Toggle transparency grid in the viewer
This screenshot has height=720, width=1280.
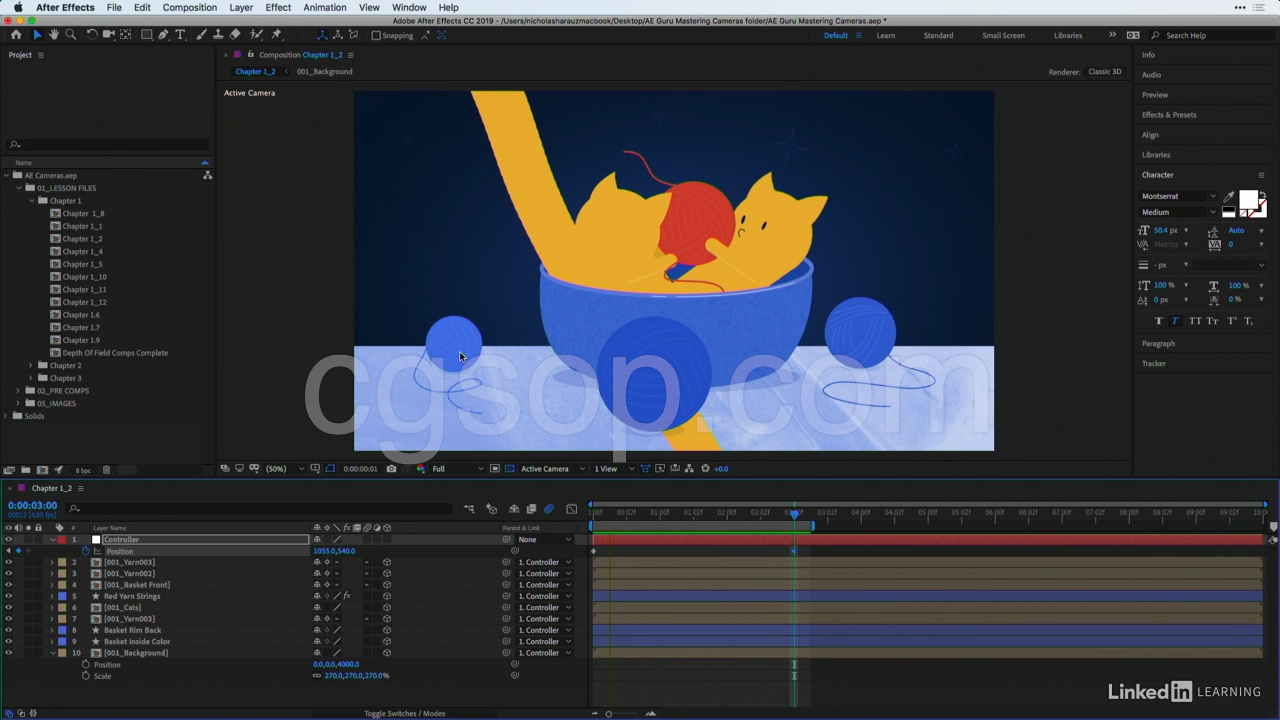510,468
